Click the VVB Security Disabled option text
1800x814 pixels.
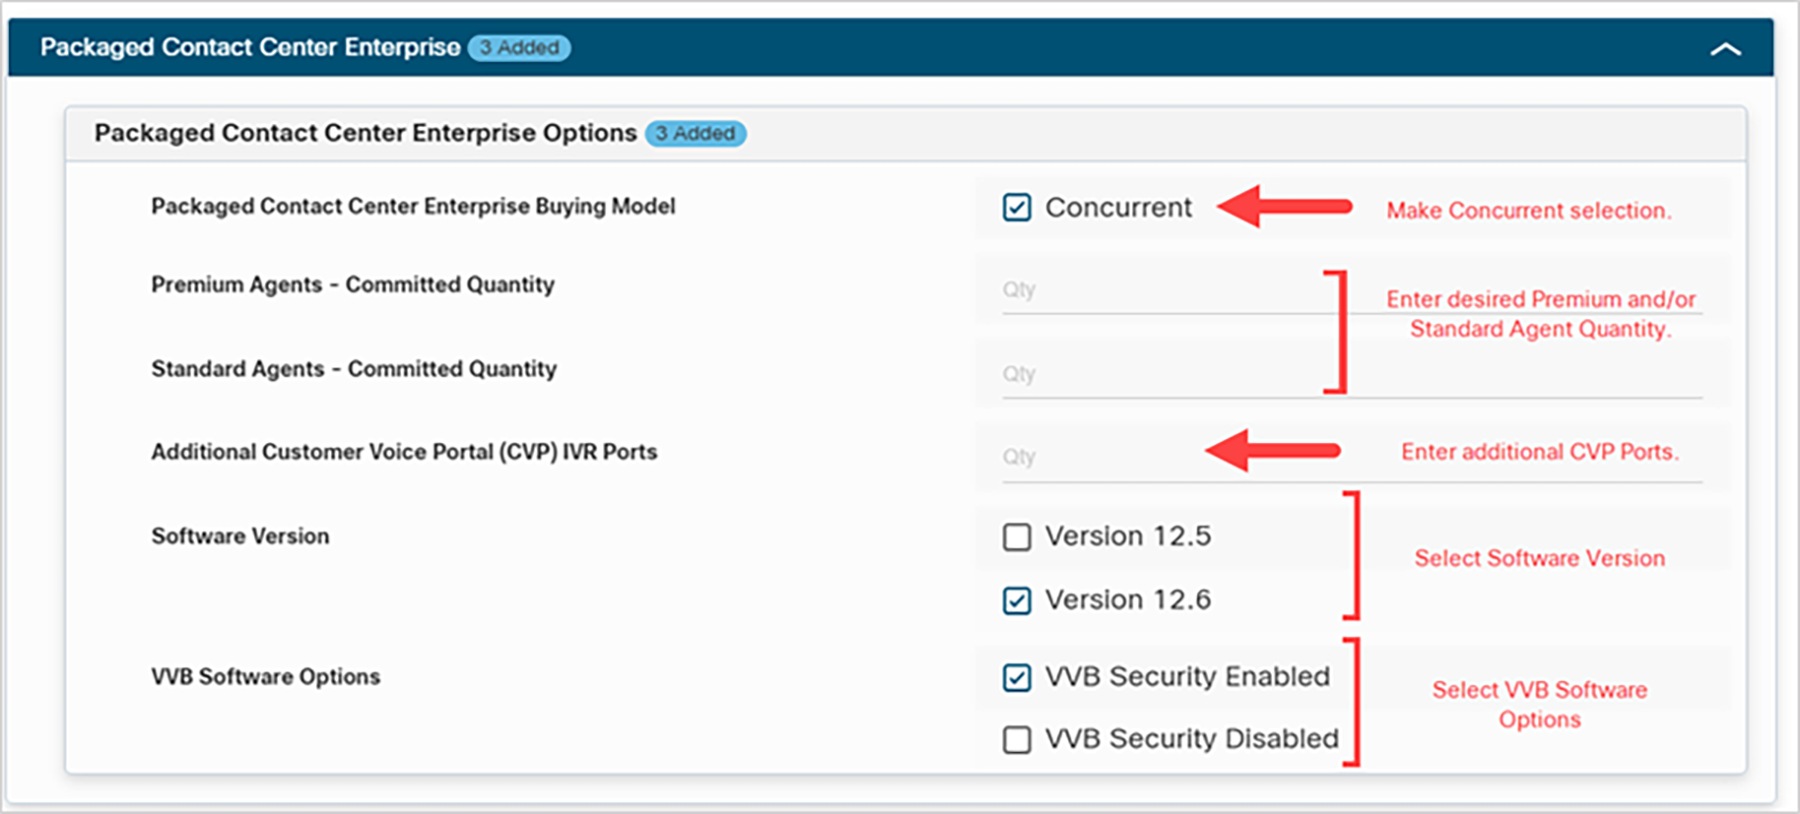click(1191, 739)
